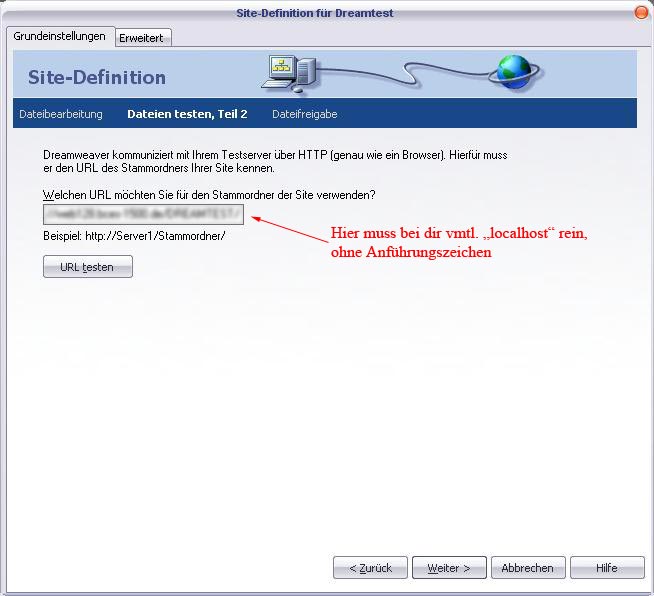Select the Dateien testen, Teil 2 step
Viewport: 654px width, 596px height.
pyautogui.click(x=187, y=114)
